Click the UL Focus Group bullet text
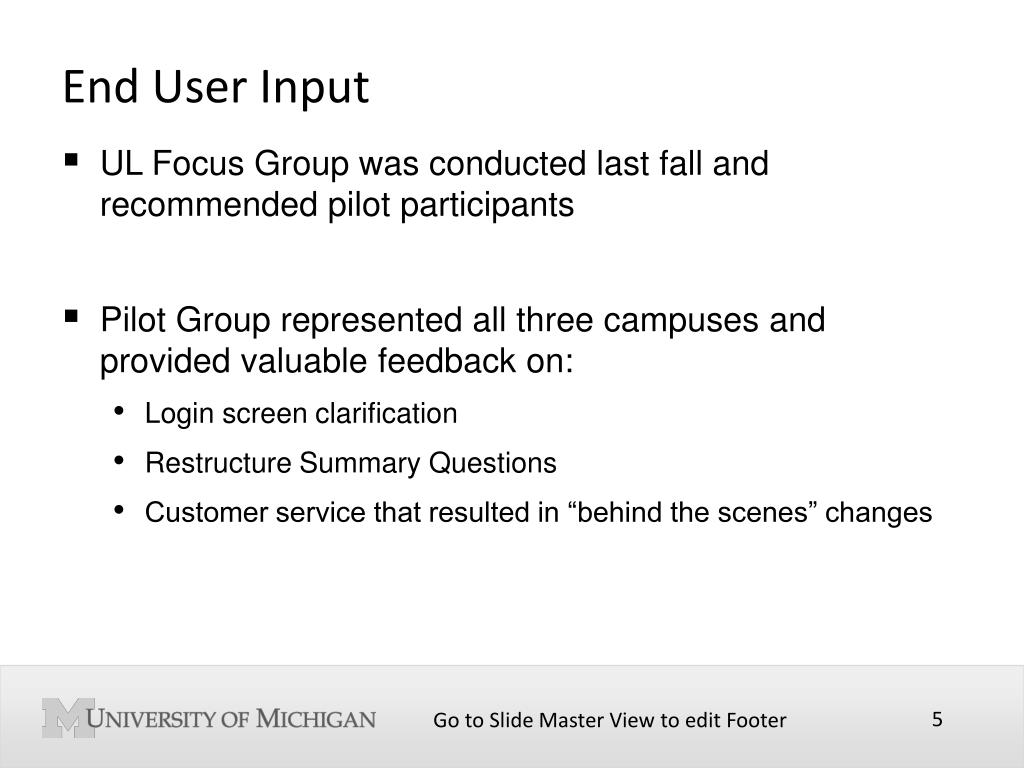This screenshot has height=768, width=1024. coord(434,184)
